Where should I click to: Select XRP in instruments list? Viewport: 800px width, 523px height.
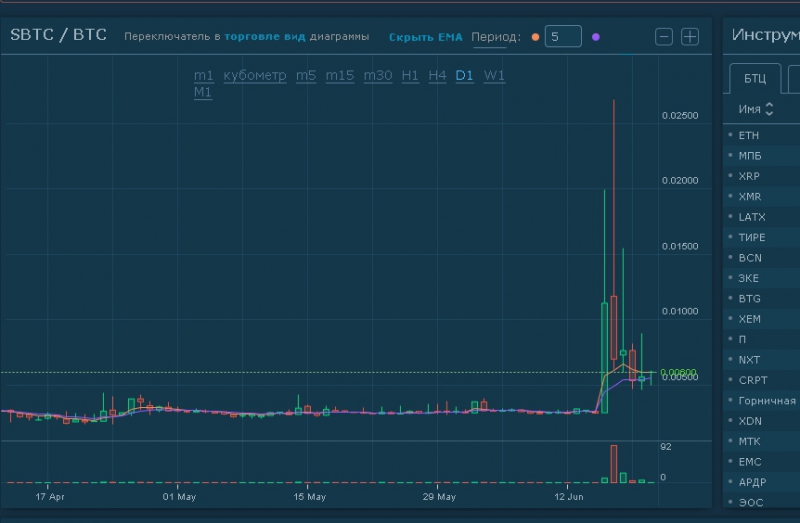(x=762, y=176)
